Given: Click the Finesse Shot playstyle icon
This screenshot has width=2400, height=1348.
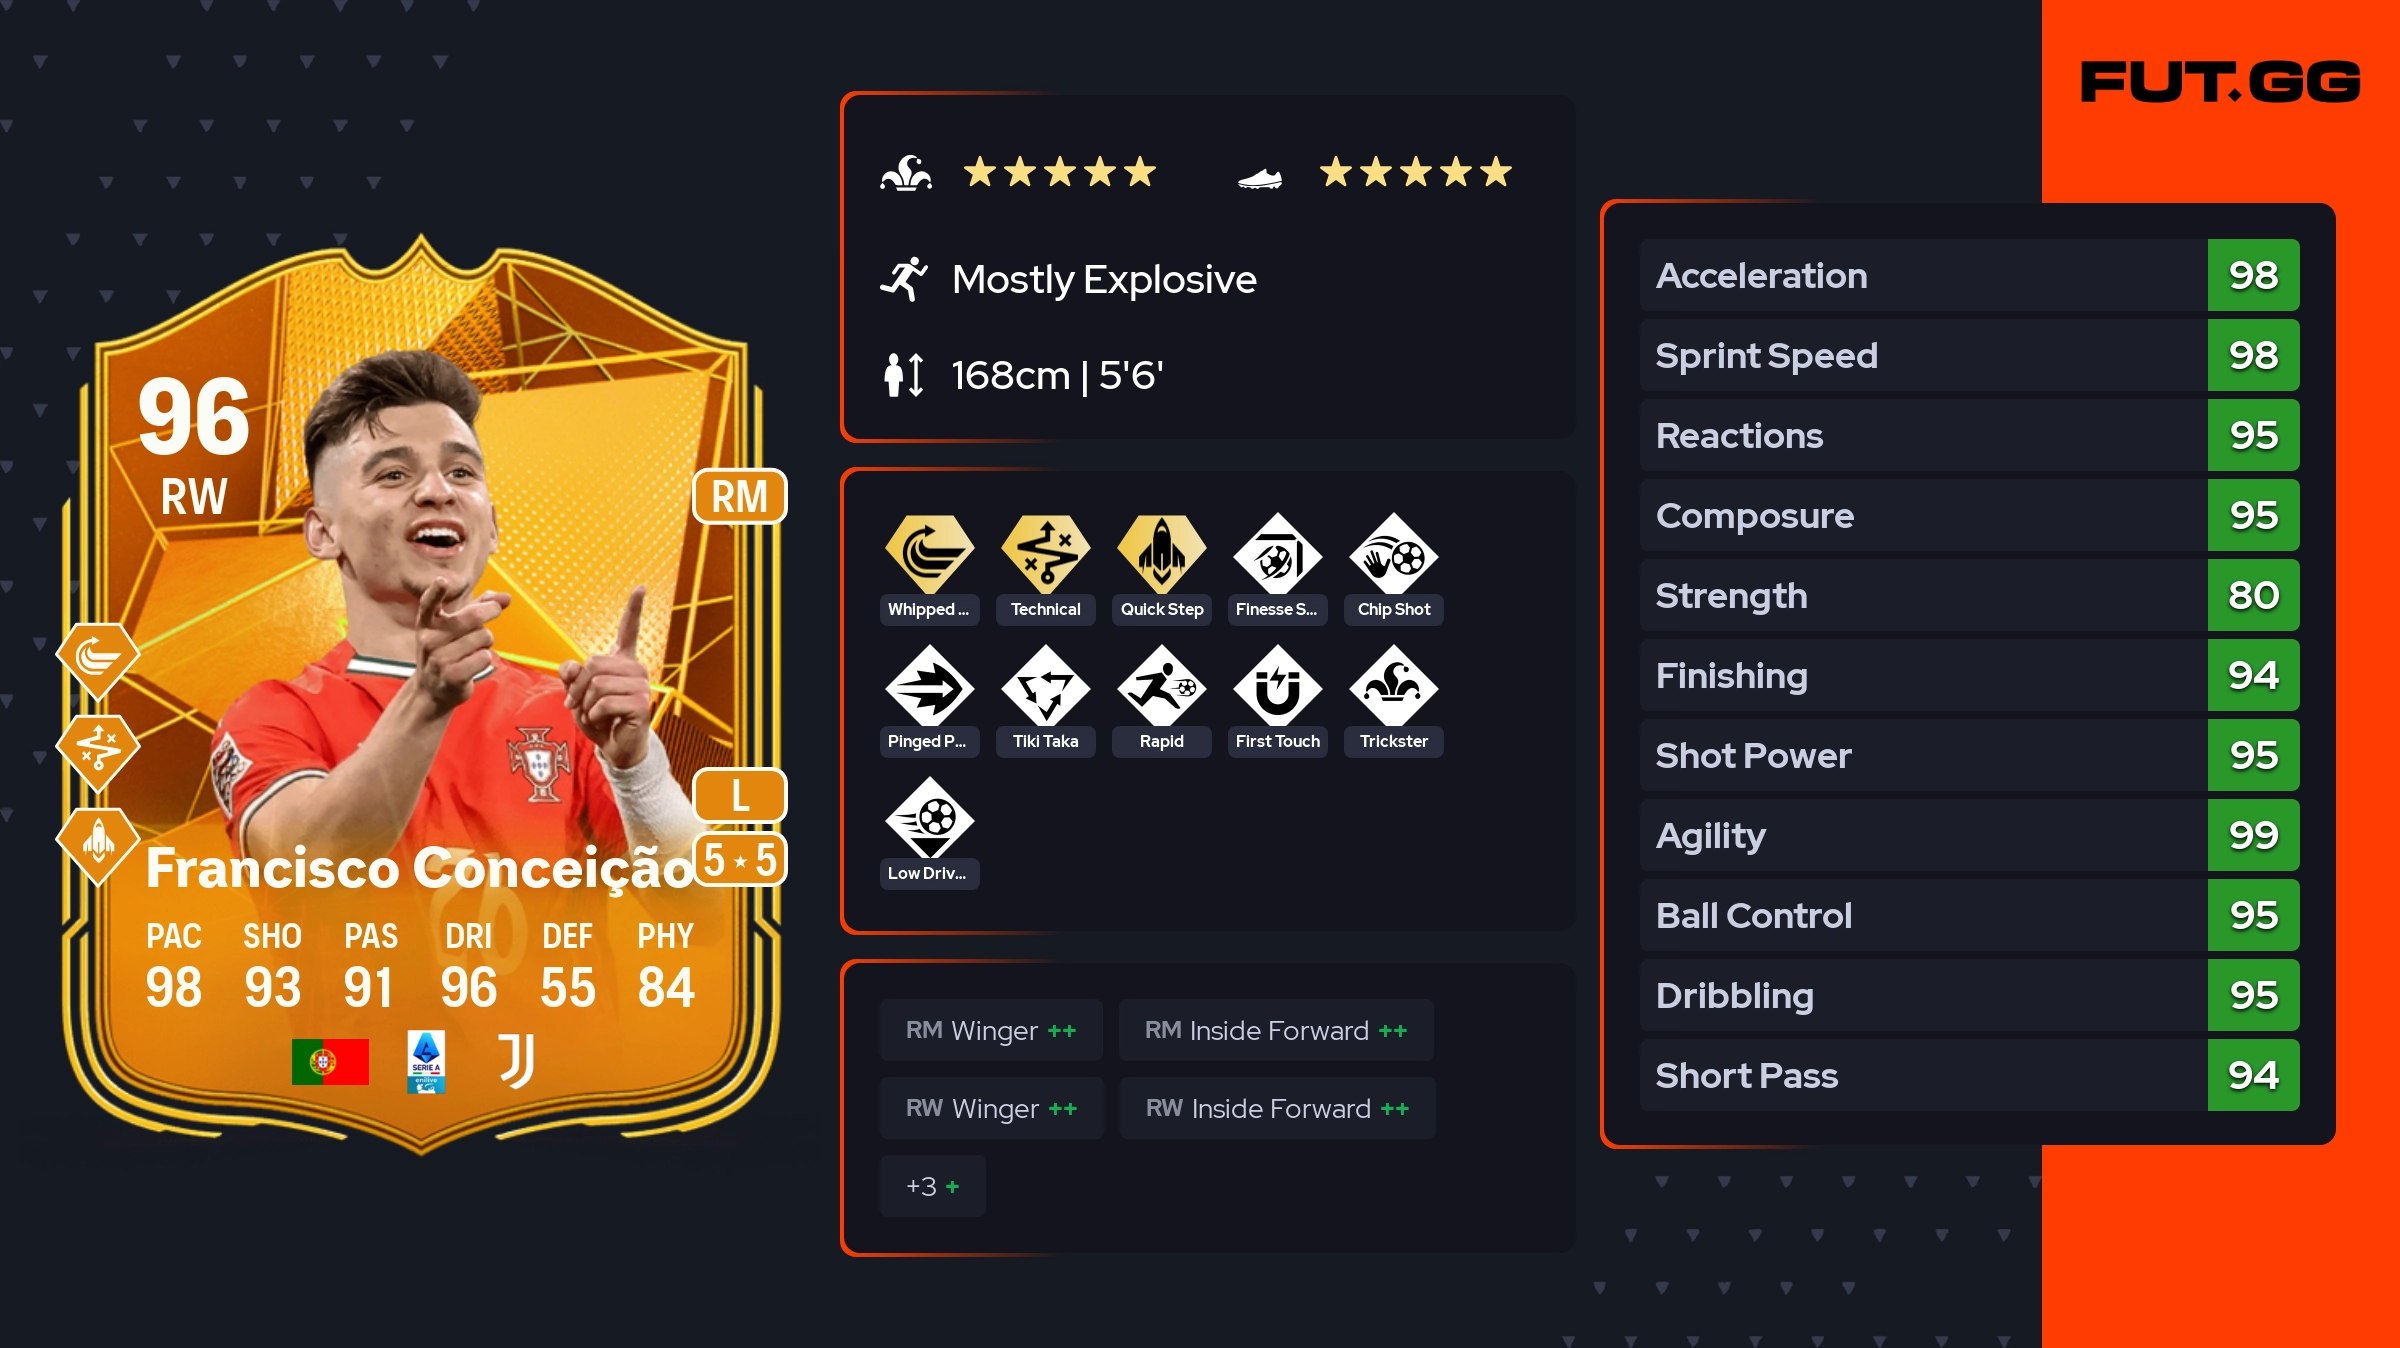Looking at the screenshot, I should coord(1277,554).
